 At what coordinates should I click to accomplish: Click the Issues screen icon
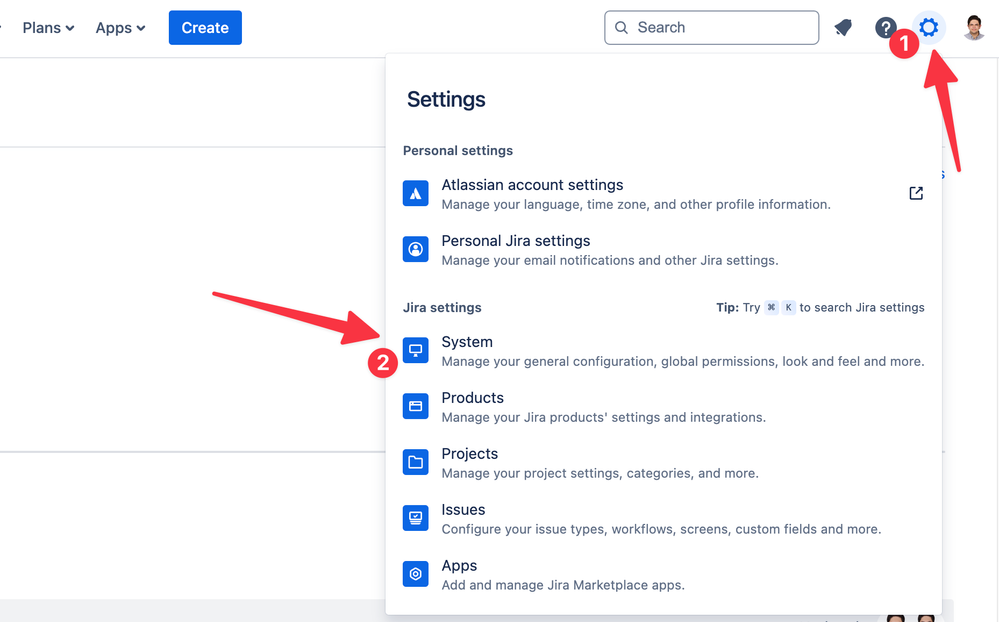(x=415, y=518)
